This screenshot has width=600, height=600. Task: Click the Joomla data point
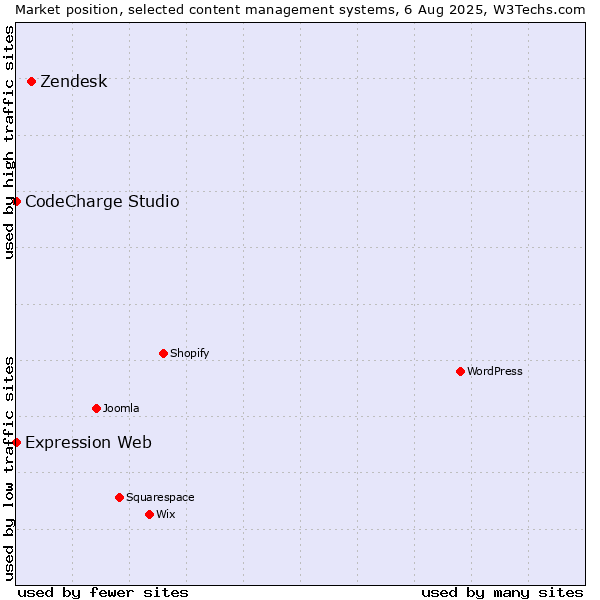click(x=96, y=408)
